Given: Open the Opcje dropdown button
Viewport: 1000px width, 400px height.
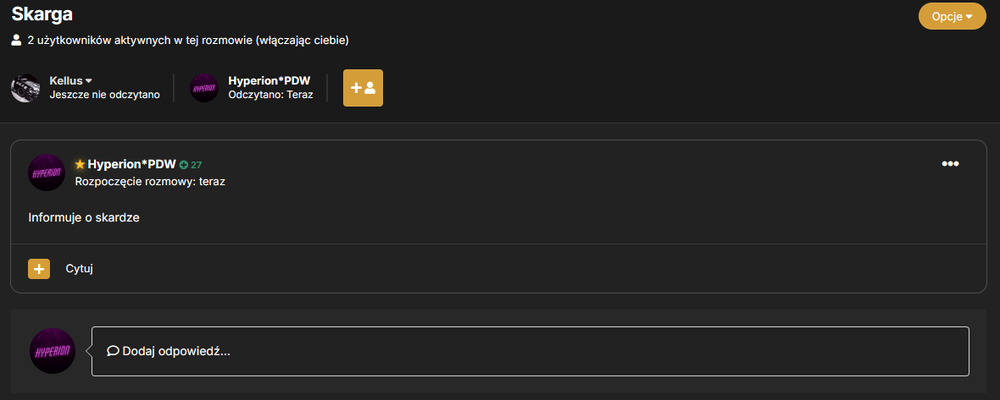Looking at the screenshot, I should coord(952,17).
